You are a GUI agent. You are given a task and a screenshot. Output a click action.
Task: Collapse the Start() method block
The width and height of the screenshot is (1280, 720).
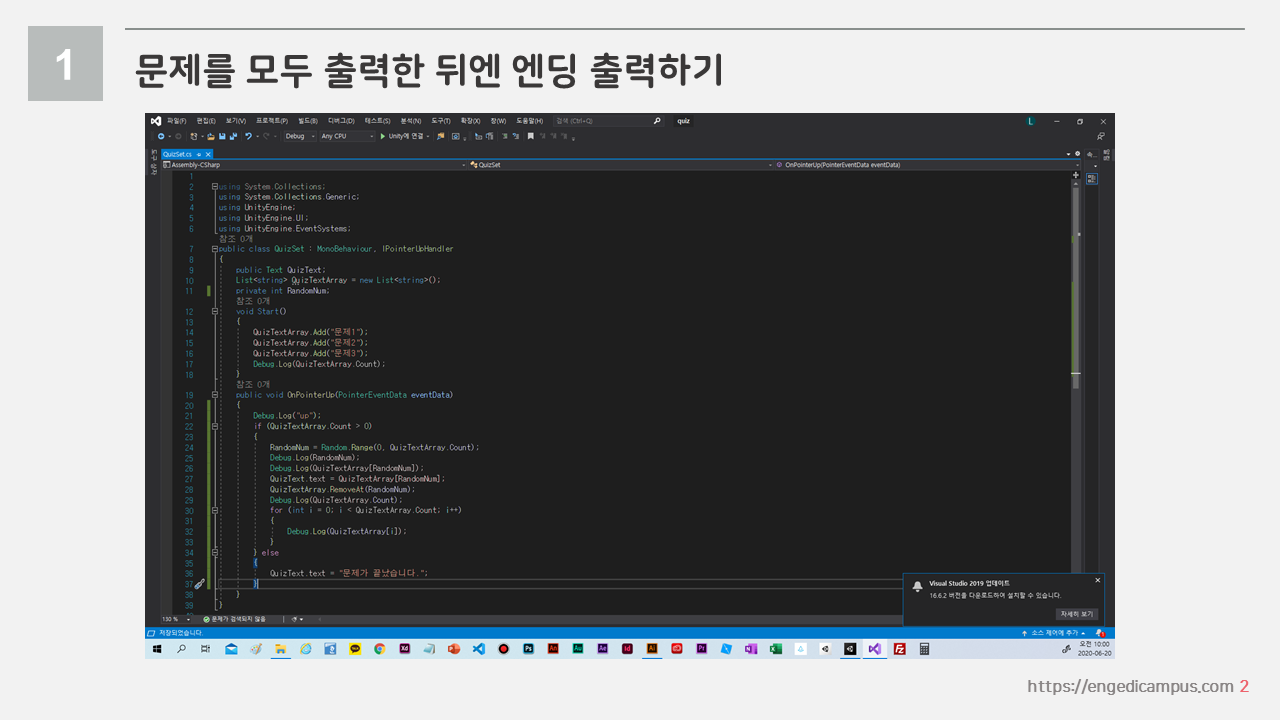point(214,311)
